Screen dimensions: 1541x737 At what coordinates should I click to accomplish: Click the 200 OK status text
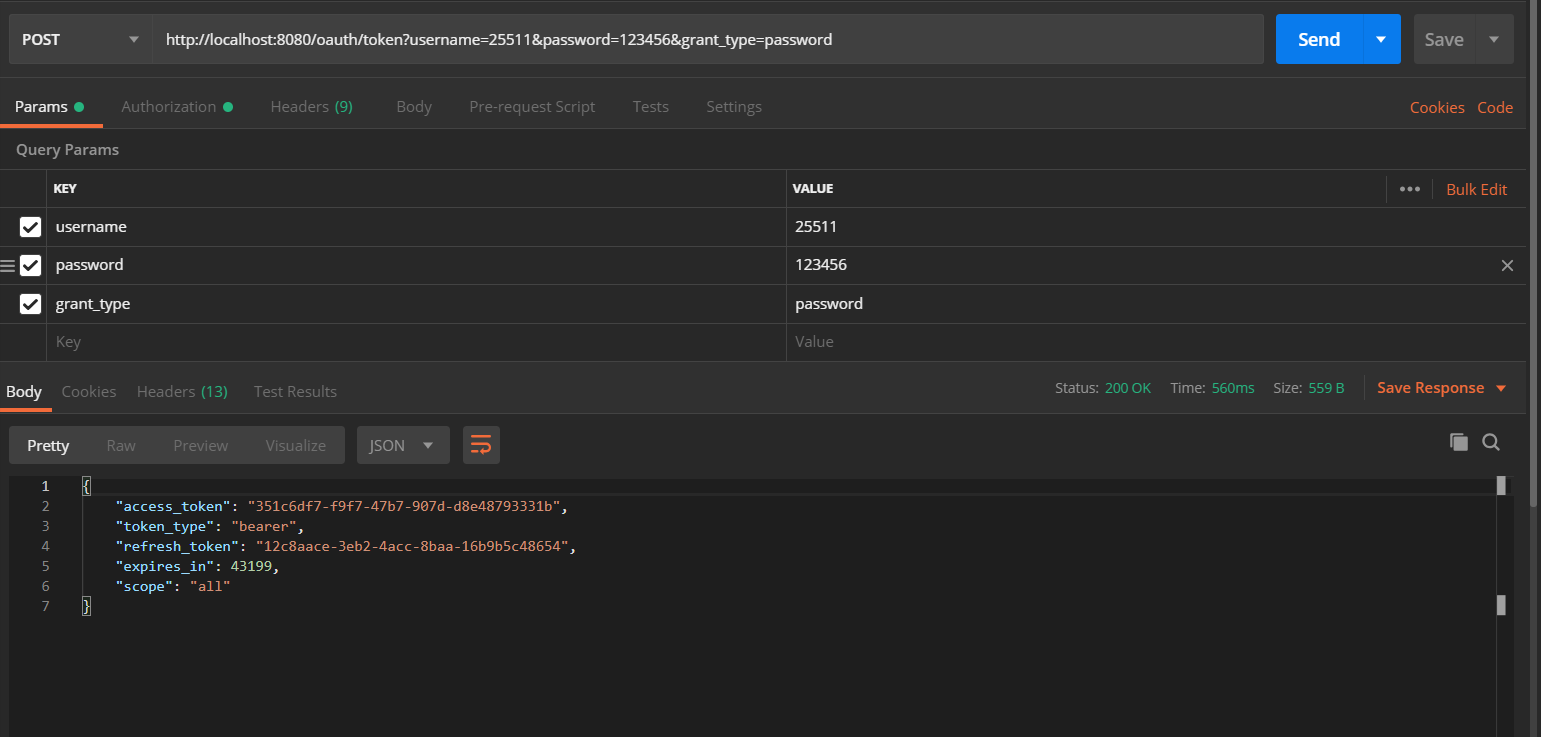pyautogui.click(x=1128, y=388)
